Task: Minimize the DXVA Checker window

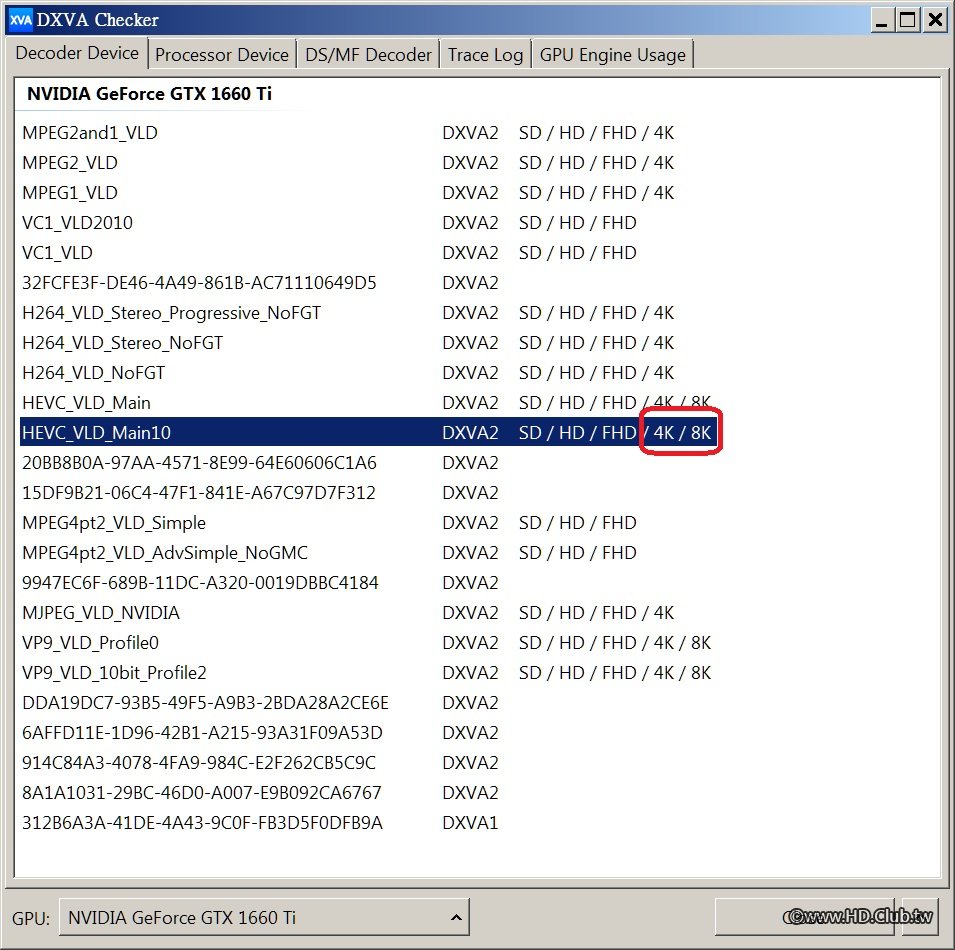Action: click(881, 20)
